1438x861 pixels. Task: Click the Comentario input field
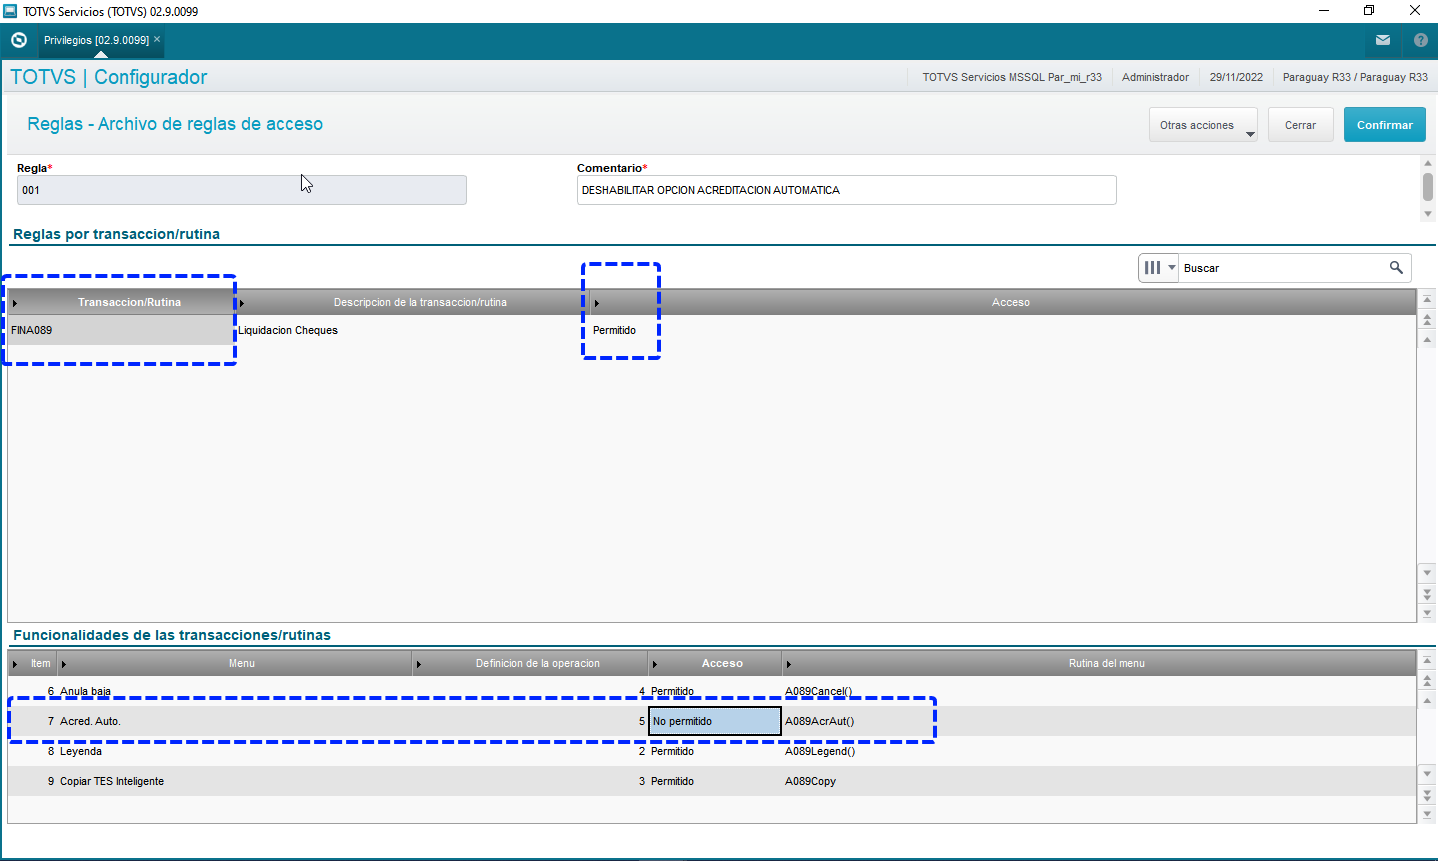[x=846, y=190]
